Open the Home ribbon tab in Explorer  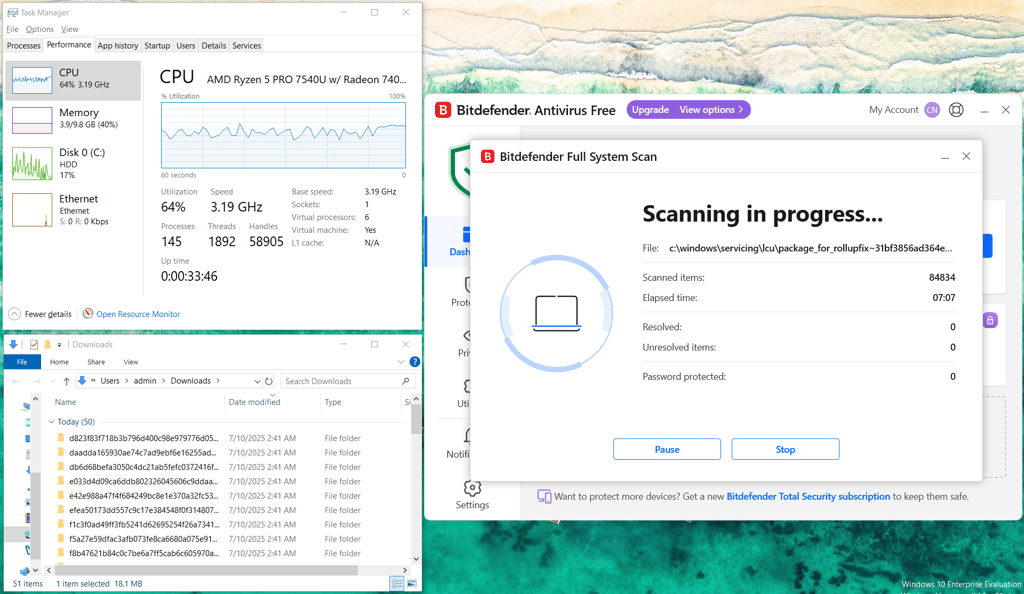click(x=59, y=362)
